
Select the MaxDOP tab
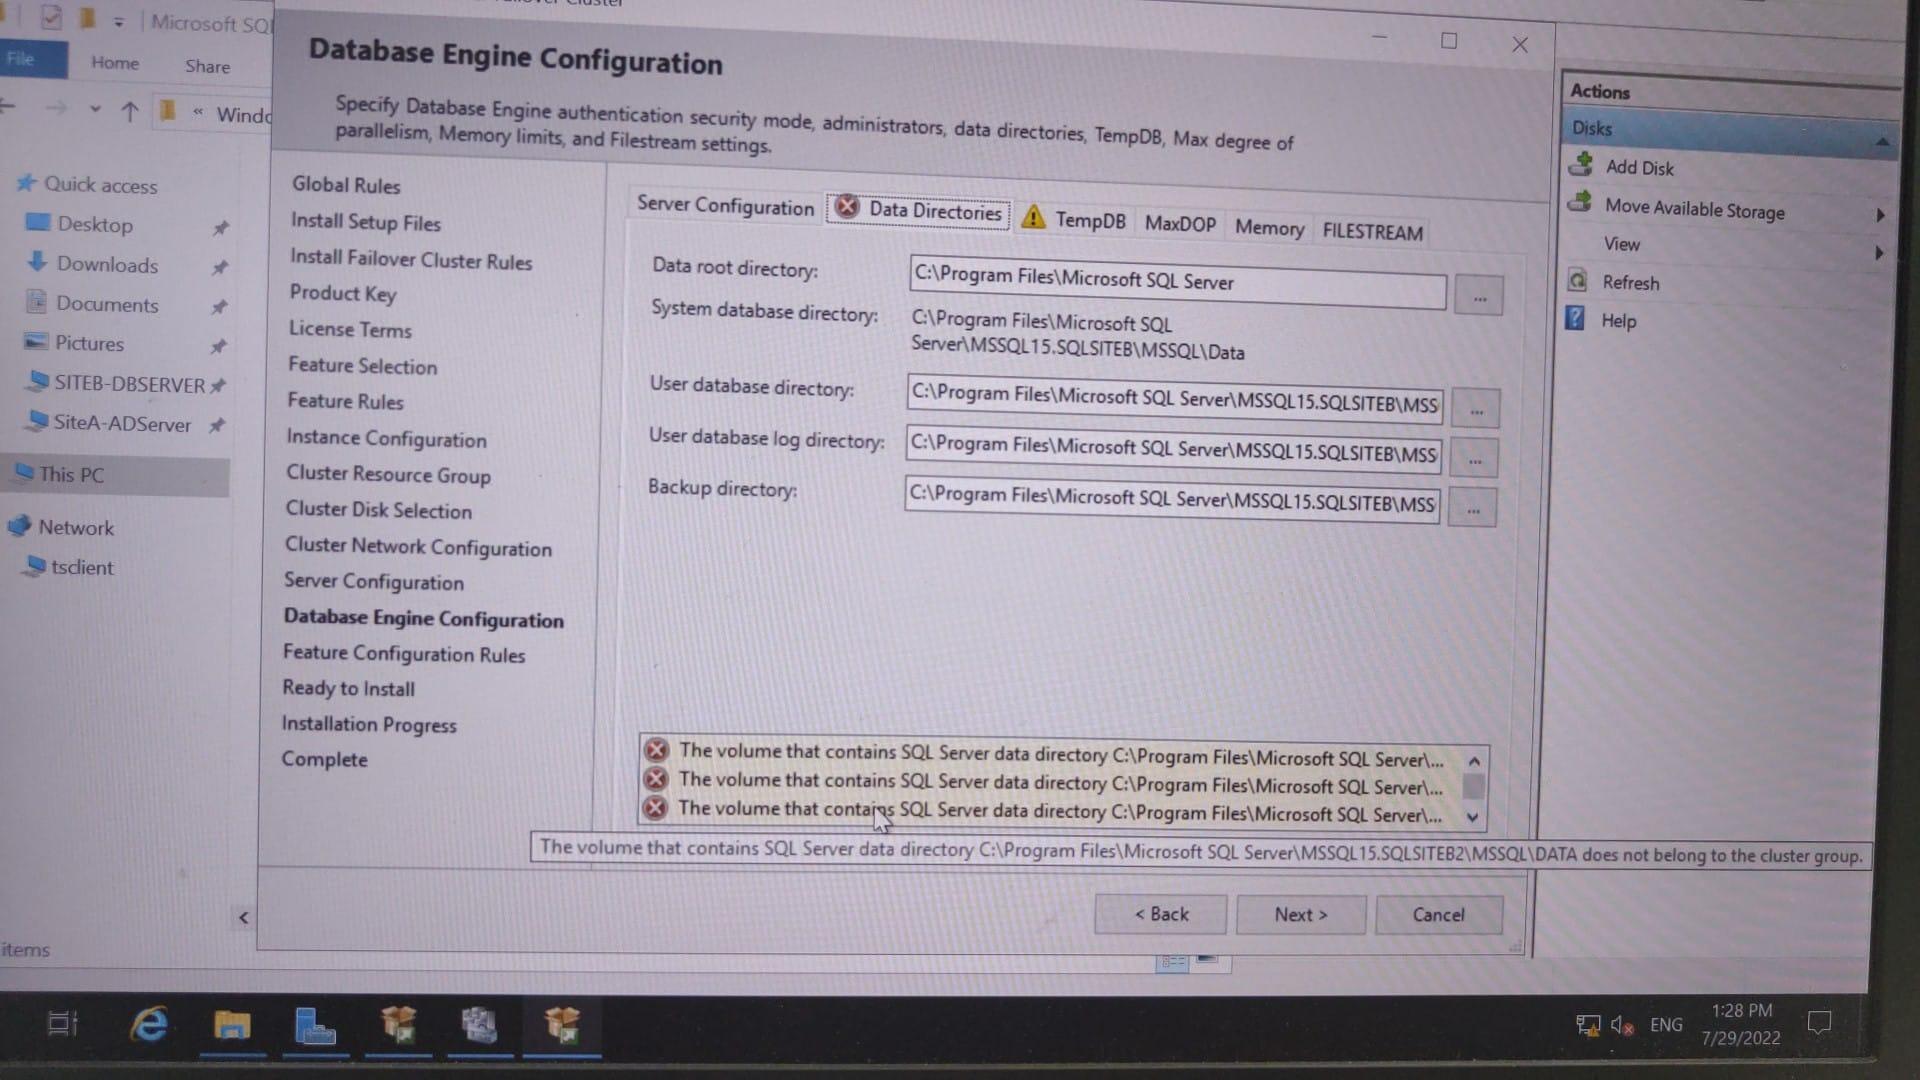[x=1180, y=224]
